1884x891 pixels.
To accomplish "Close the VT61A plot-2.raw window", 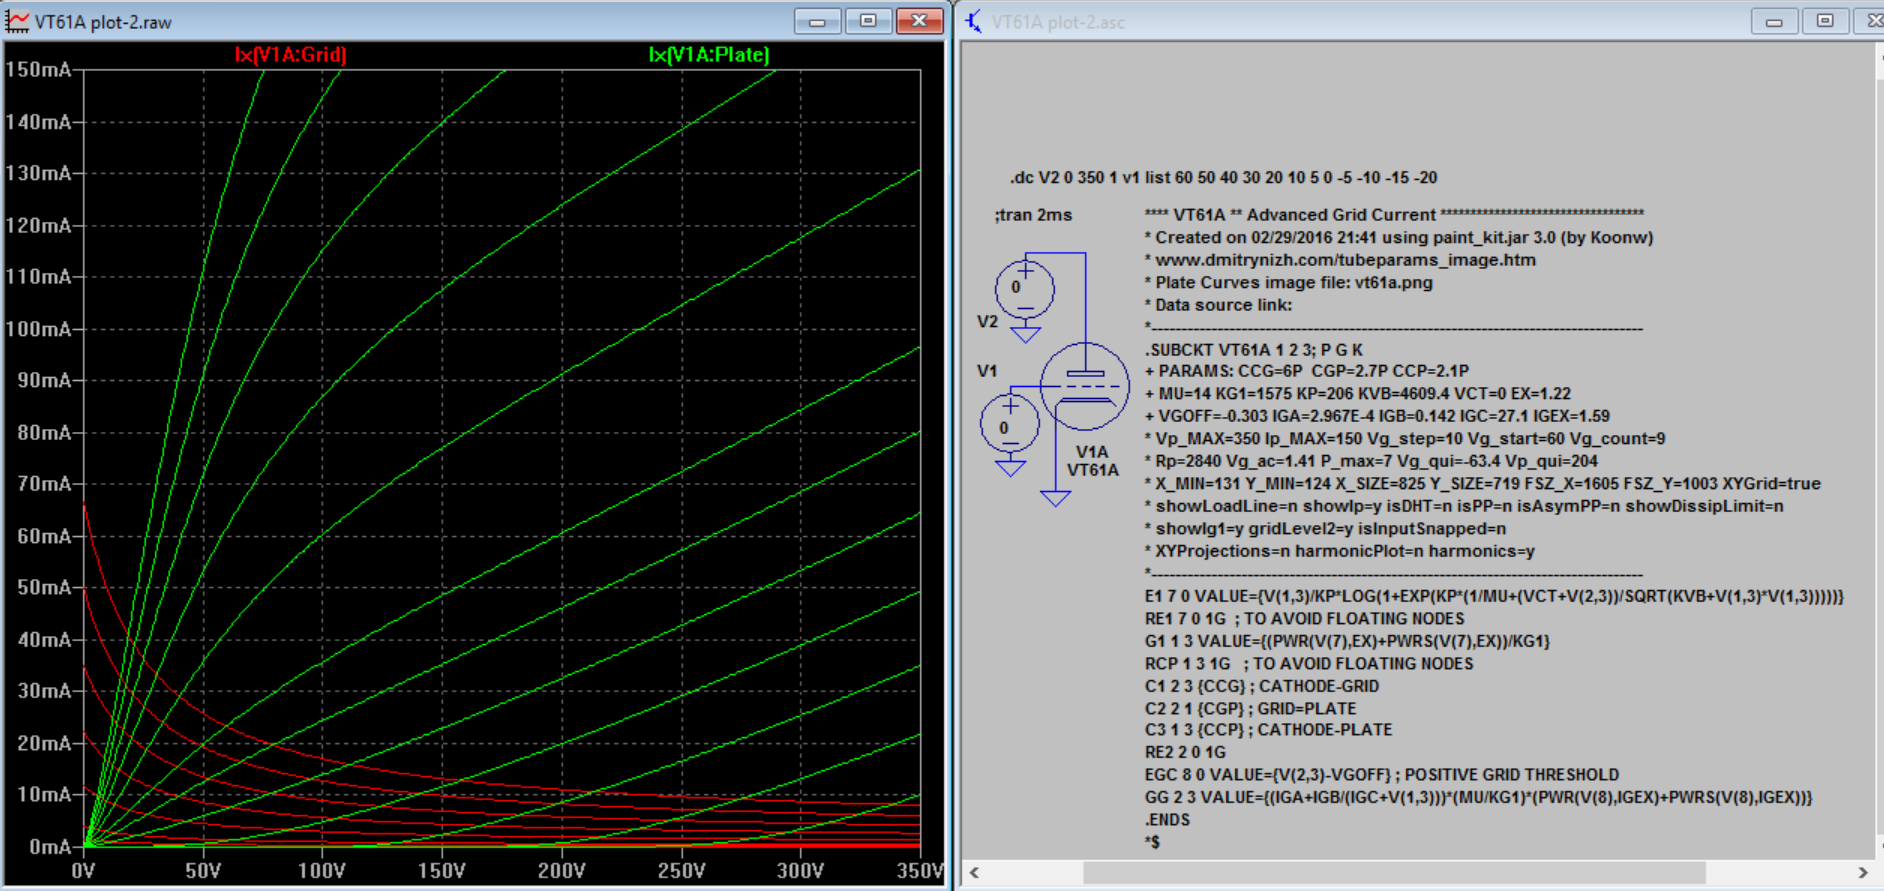I will point(919,21).
